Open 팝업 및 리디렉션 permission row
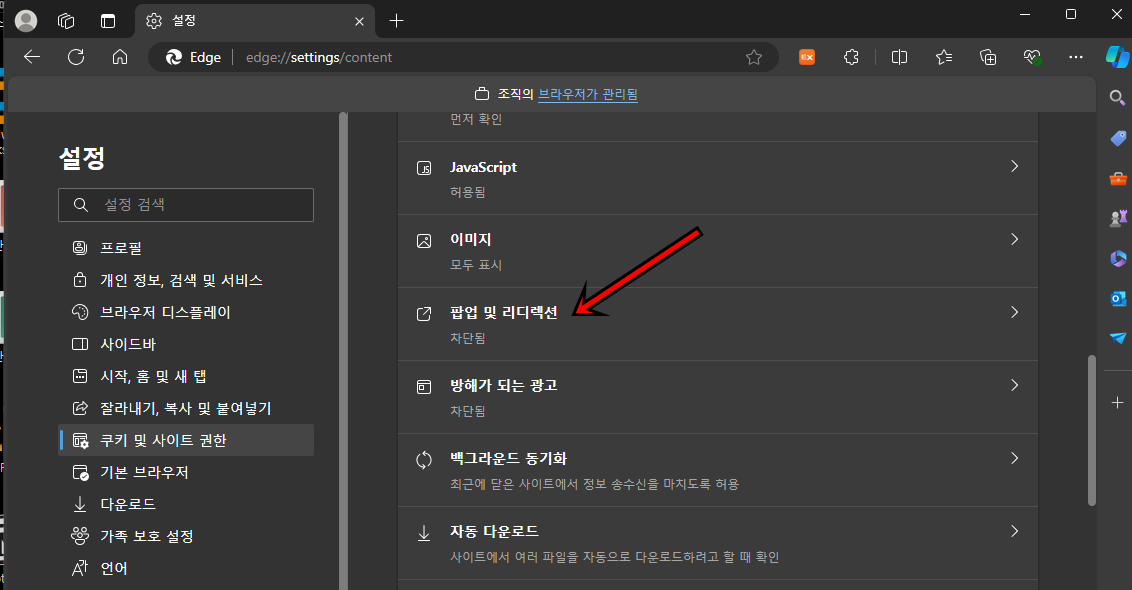 coord(718,324)
